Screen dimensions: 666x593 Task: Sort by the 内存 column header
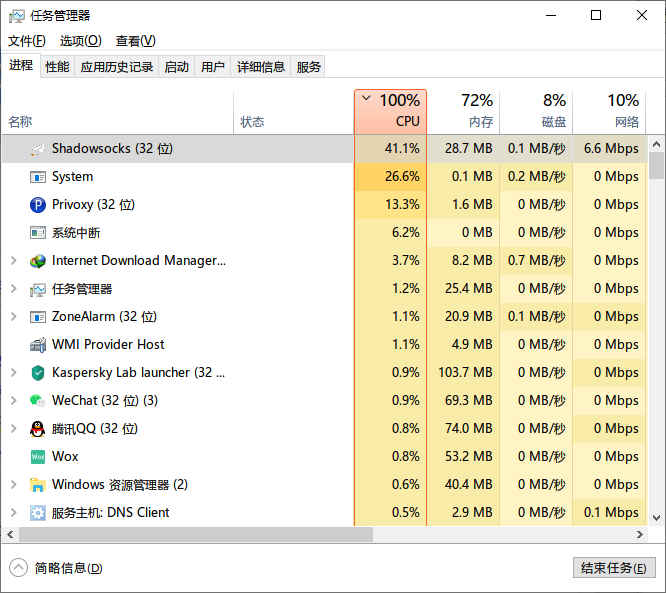tap(463, 112)
